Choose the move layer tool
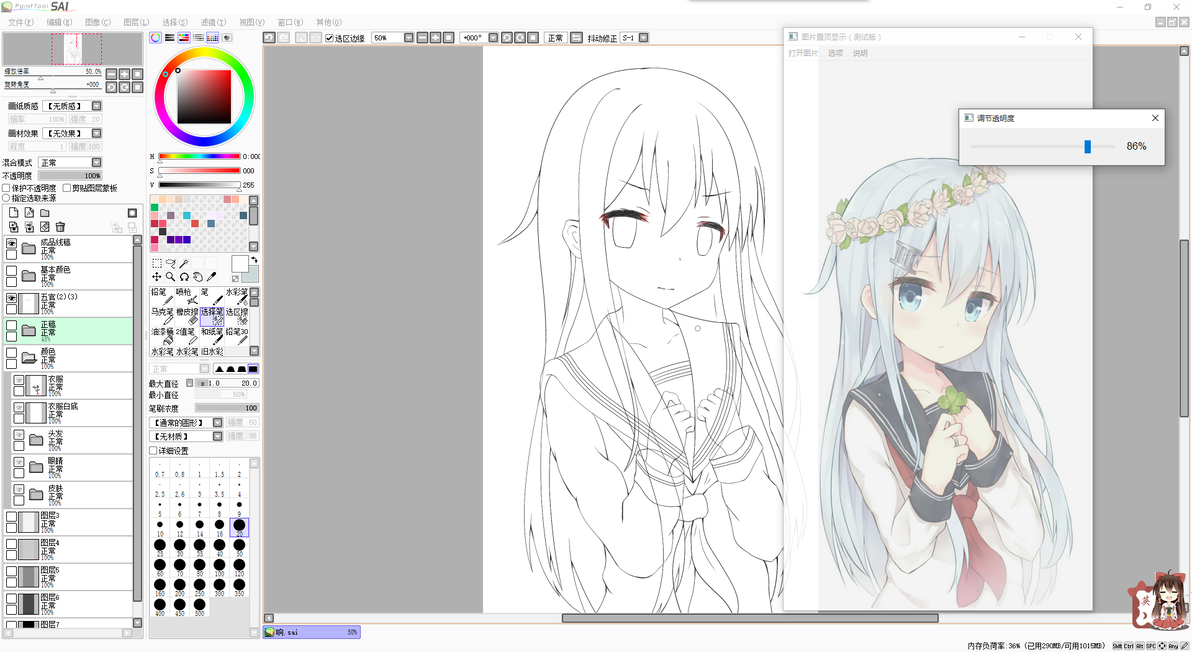Image resolution: width=1192 pixels, height=652 pixels. point(157,277)
